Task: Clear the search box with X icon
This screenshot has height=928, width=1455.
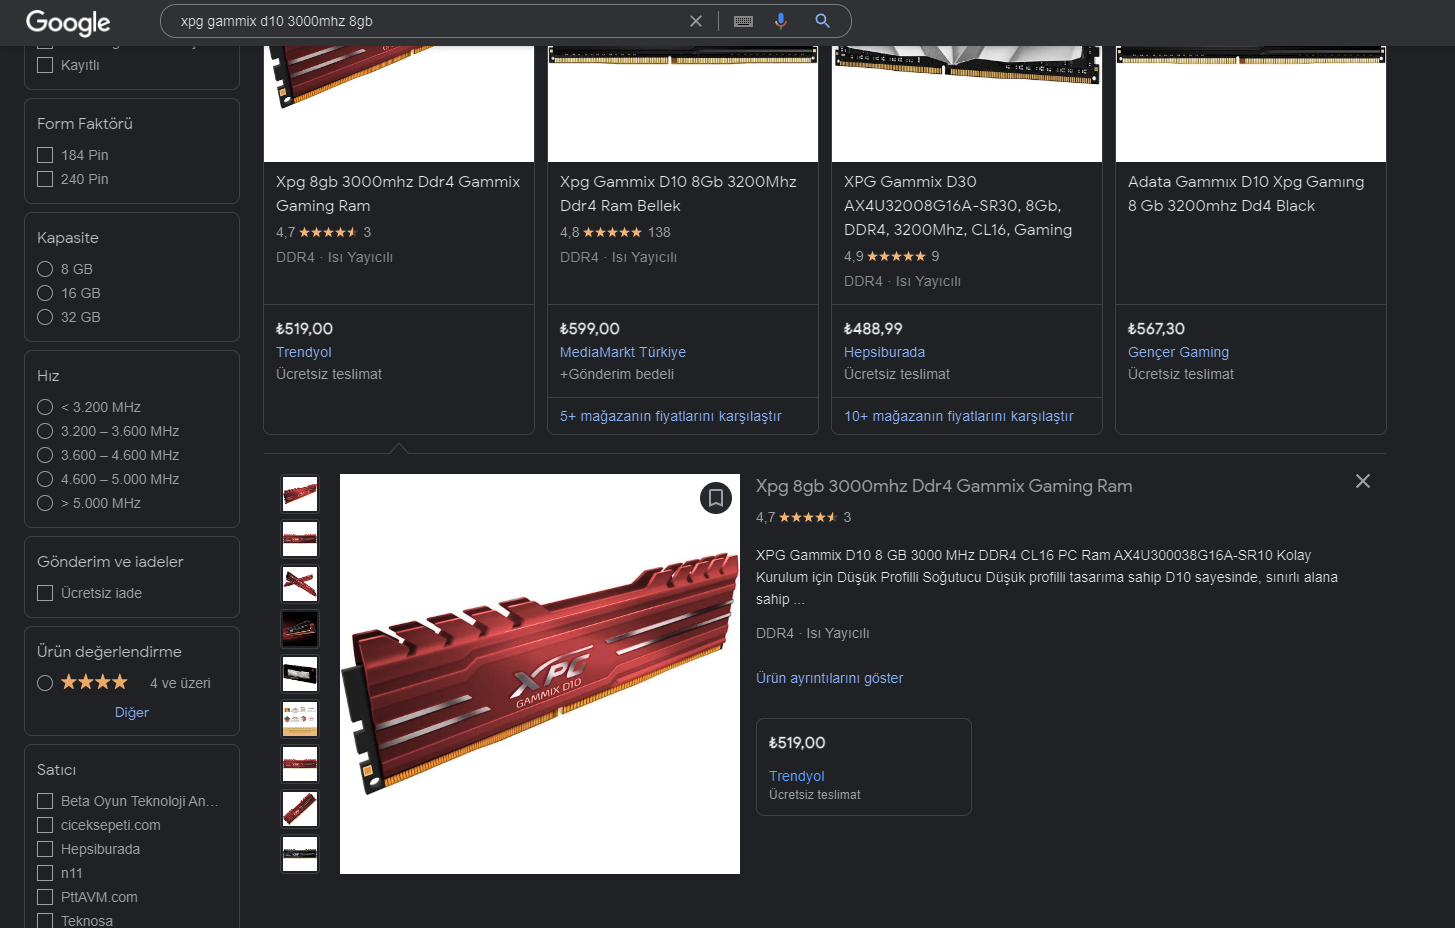Action: pos(696,21)
